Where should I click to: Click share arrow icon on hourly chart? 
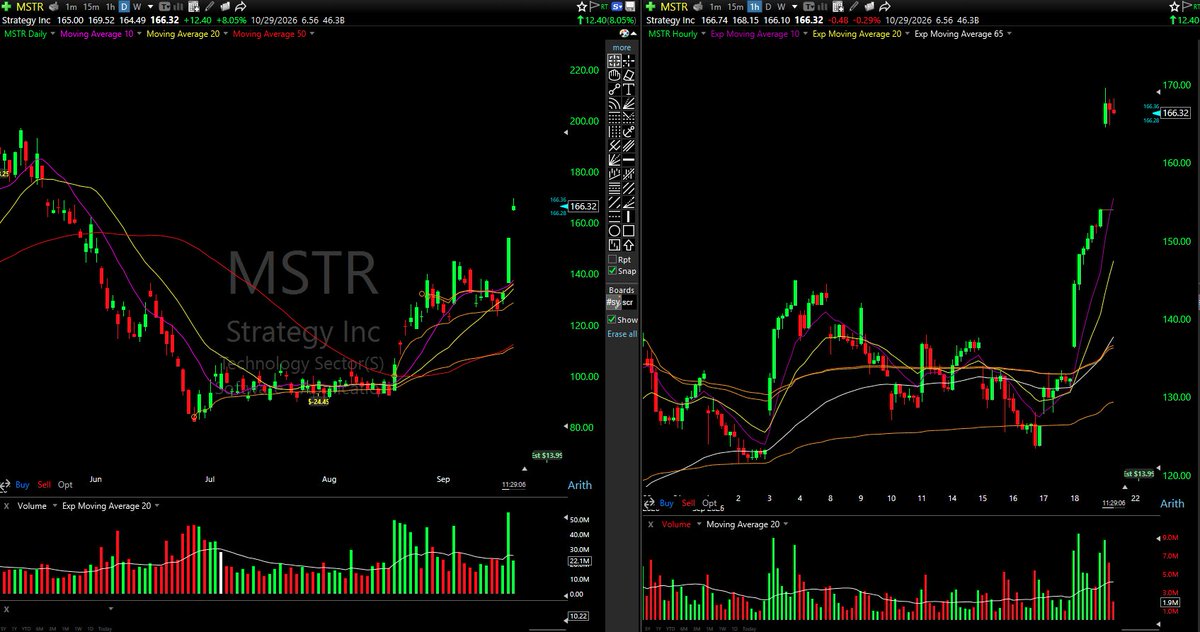(884, 7)
